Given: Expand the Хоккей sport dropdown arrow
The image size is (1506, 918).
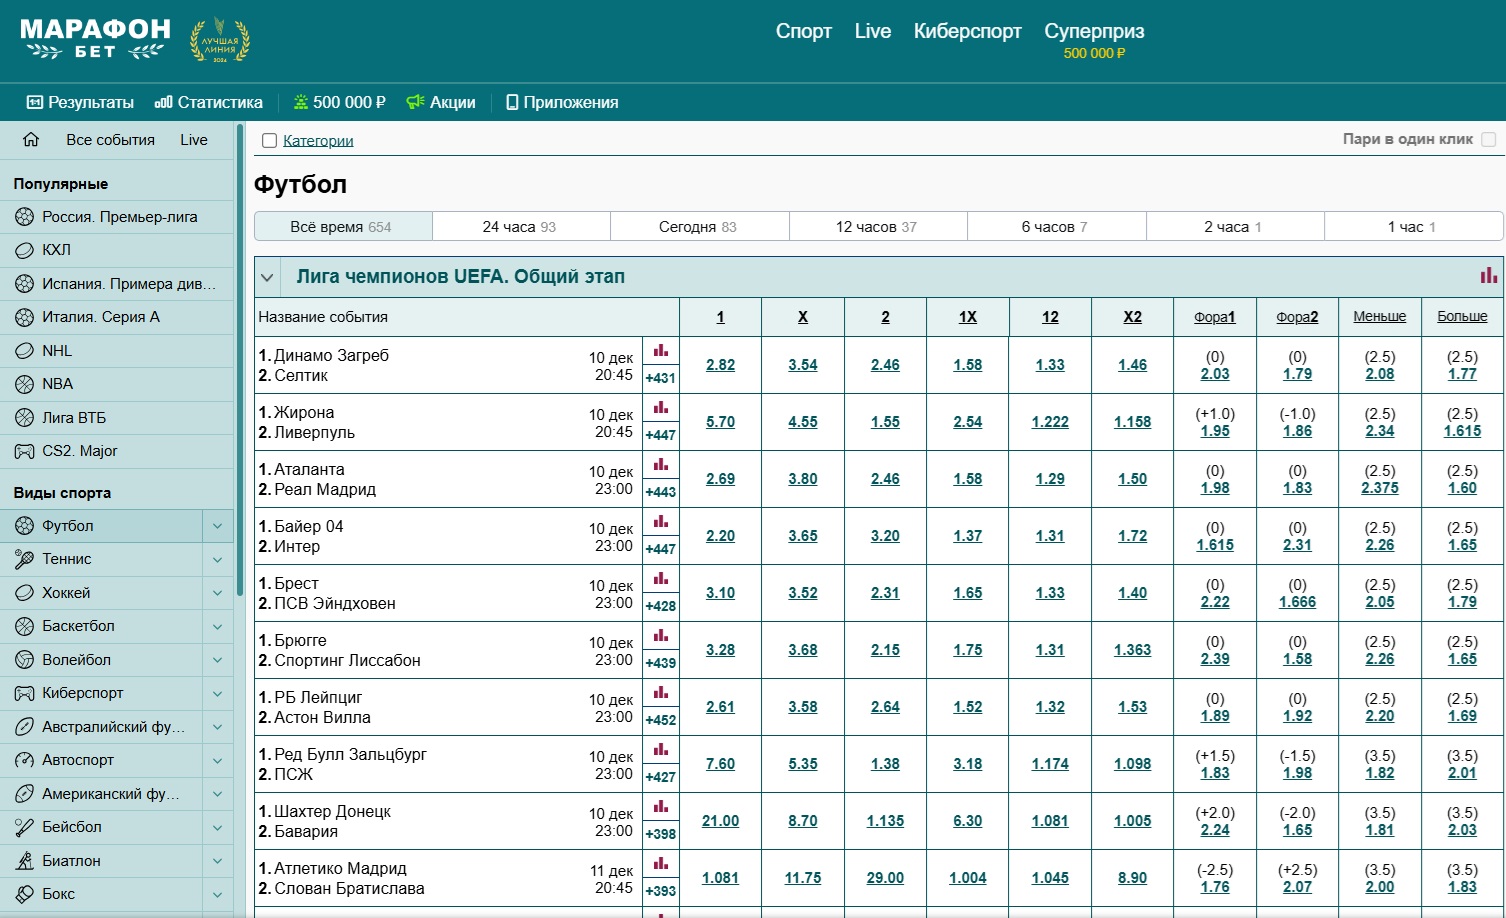Looking at the screenshot, I should pyautogui.click(x=217, y=593).
